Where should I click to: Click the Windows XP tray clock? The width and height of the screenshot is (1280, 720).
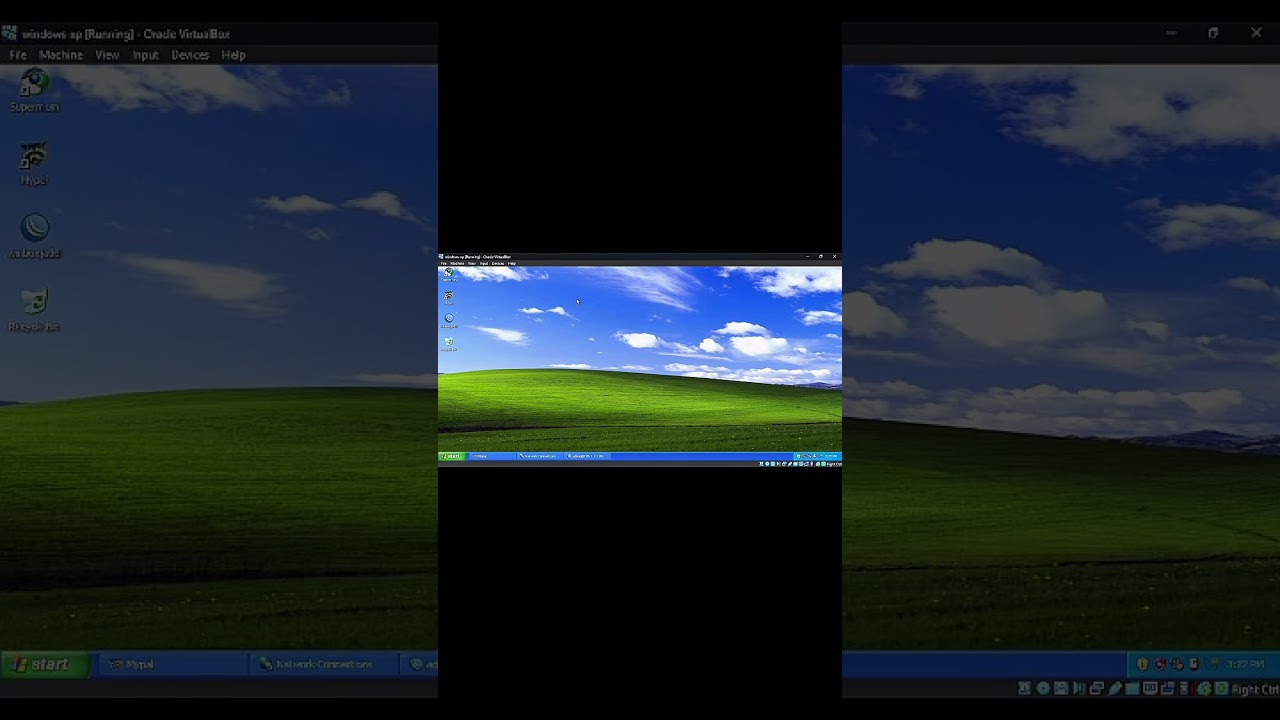(1245, 664)
